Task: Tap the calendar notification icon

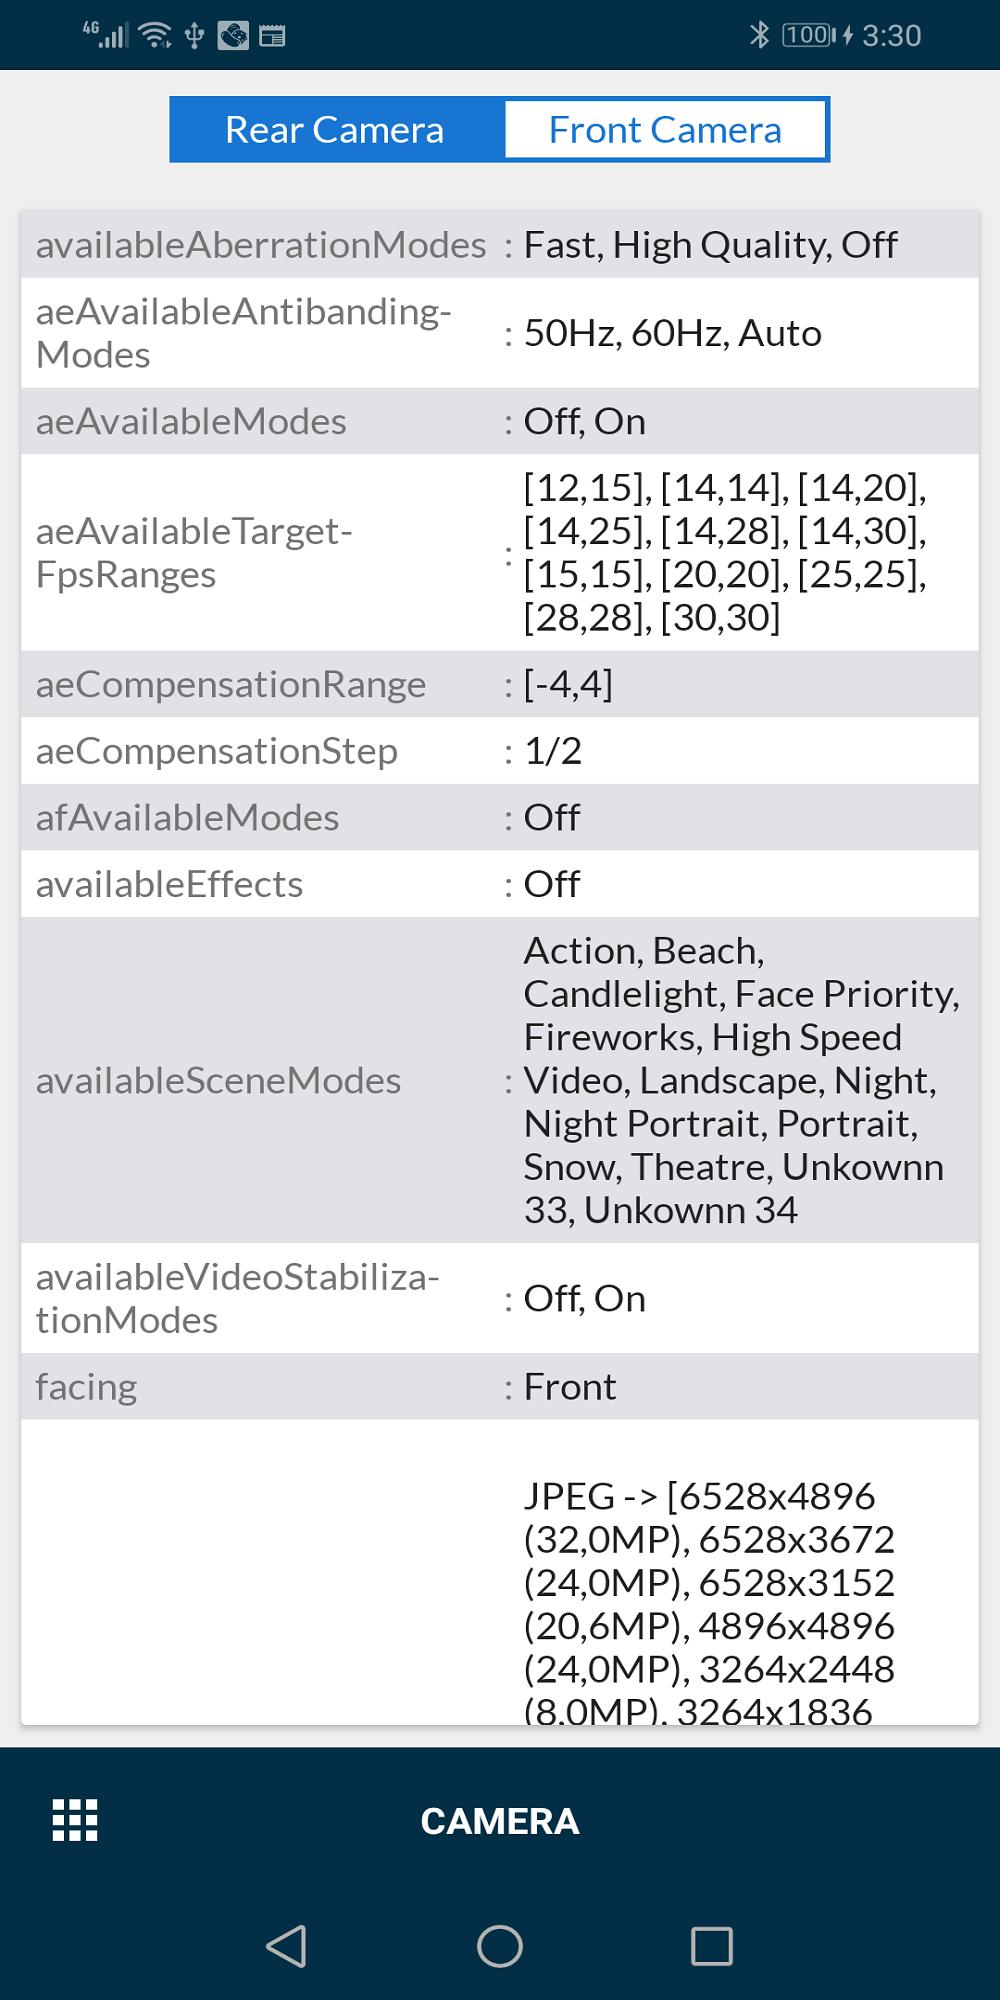Action: tap(272, 37)
